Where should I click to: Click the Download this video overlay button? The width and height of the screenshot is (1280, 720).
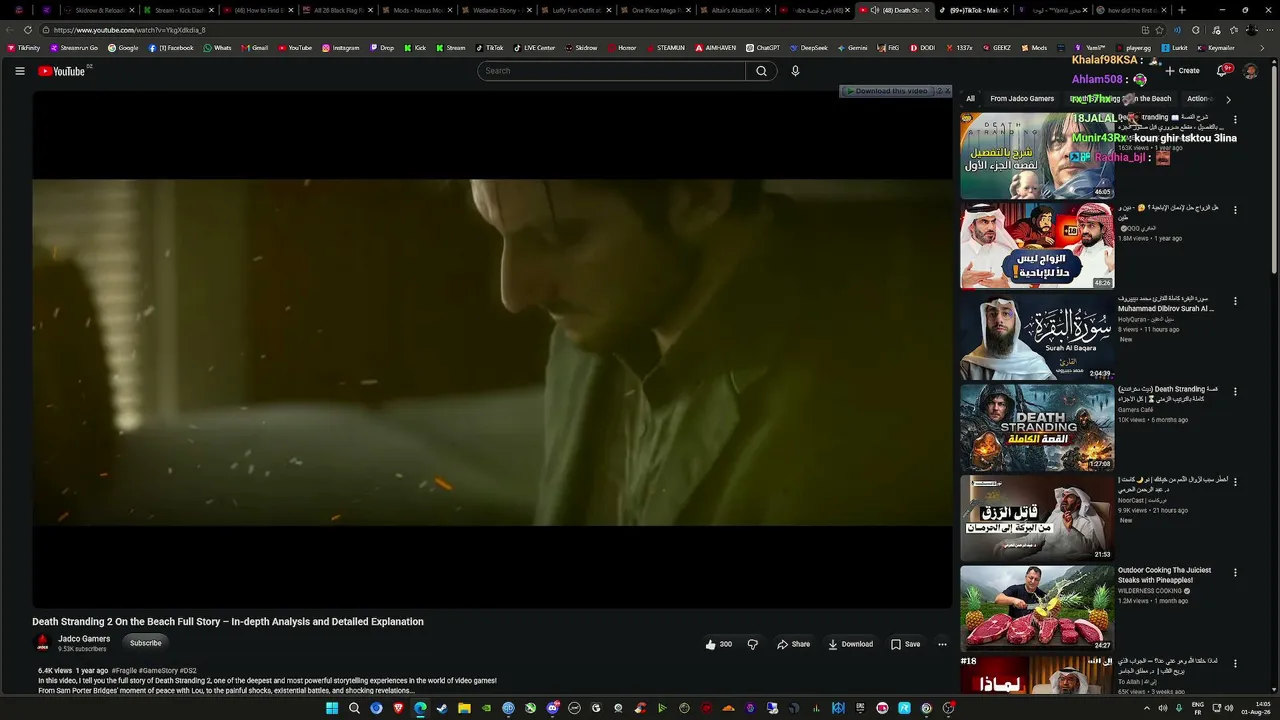pos(887,91)
